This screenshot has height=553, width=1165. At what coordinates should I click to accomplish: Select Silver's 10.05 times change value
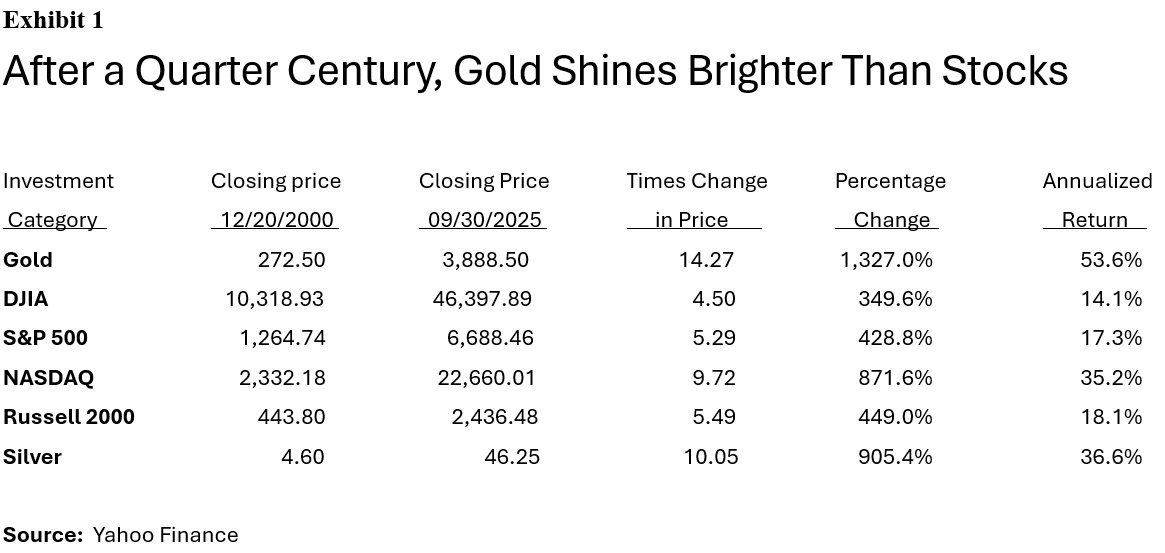[711, 457]
